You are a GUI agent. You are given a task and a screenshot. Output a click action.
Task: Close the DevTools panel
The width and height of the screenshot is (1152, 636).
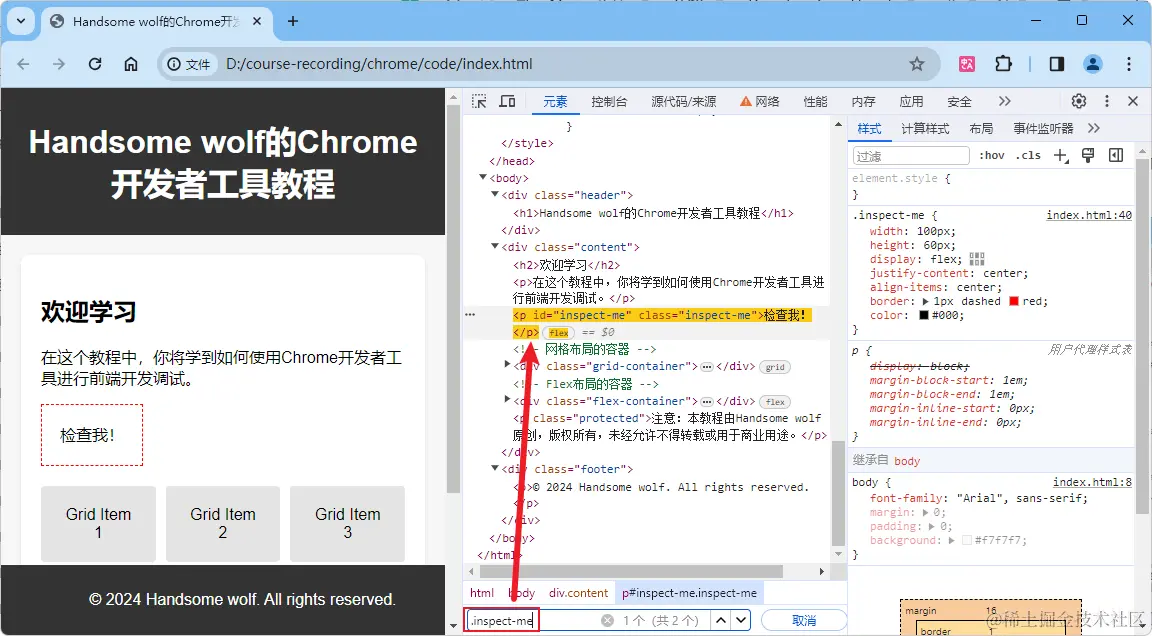[x=1133, y=101]
